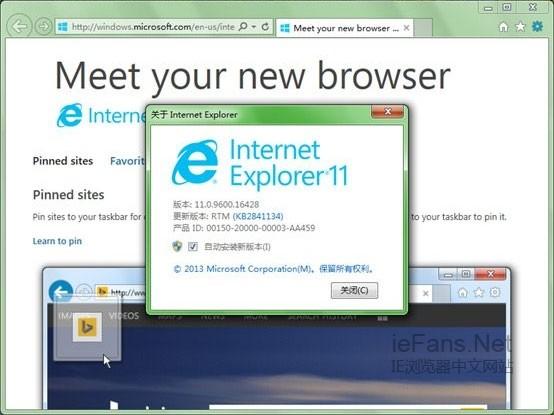Screen dimensions: 554x415
Task: Maximize the main Internet Explorer window
Action: [x=507, y=7]
